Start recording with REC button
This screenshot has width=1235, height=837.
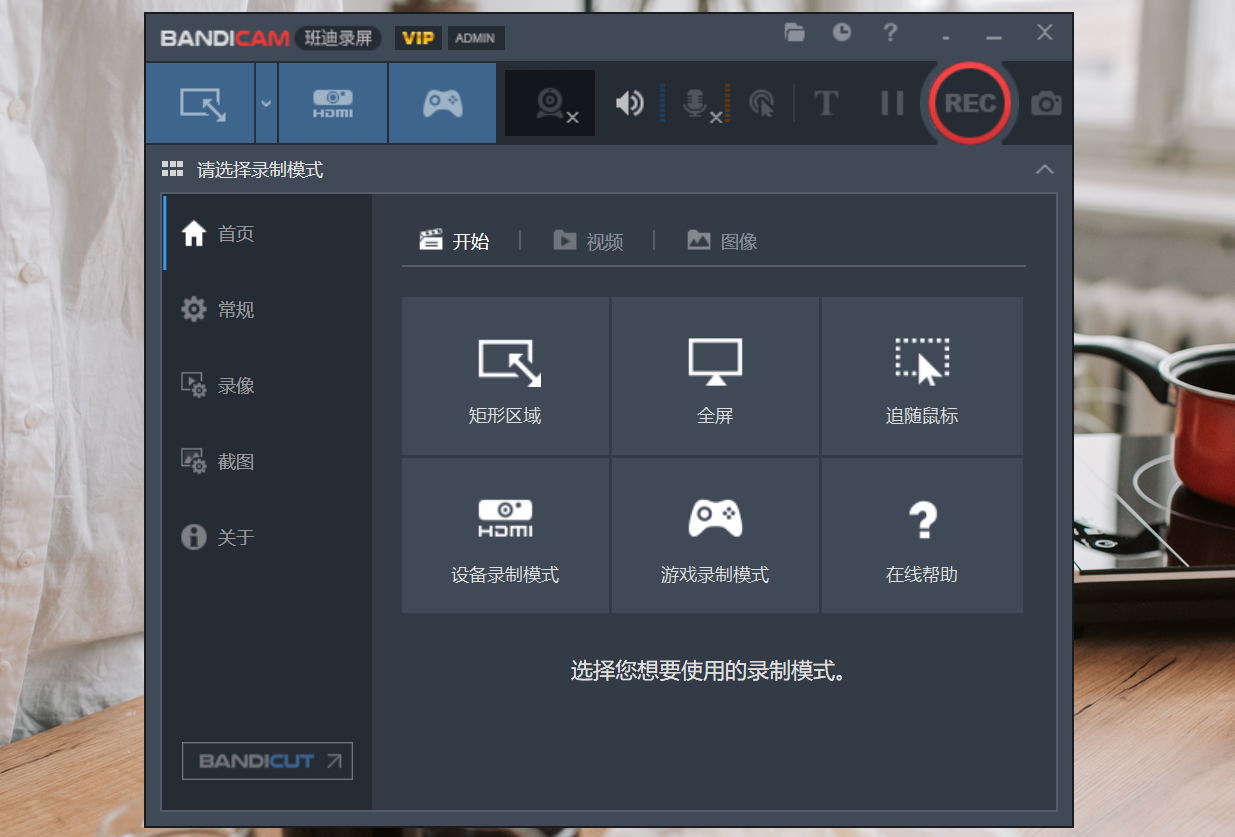[x=969, y=103]
